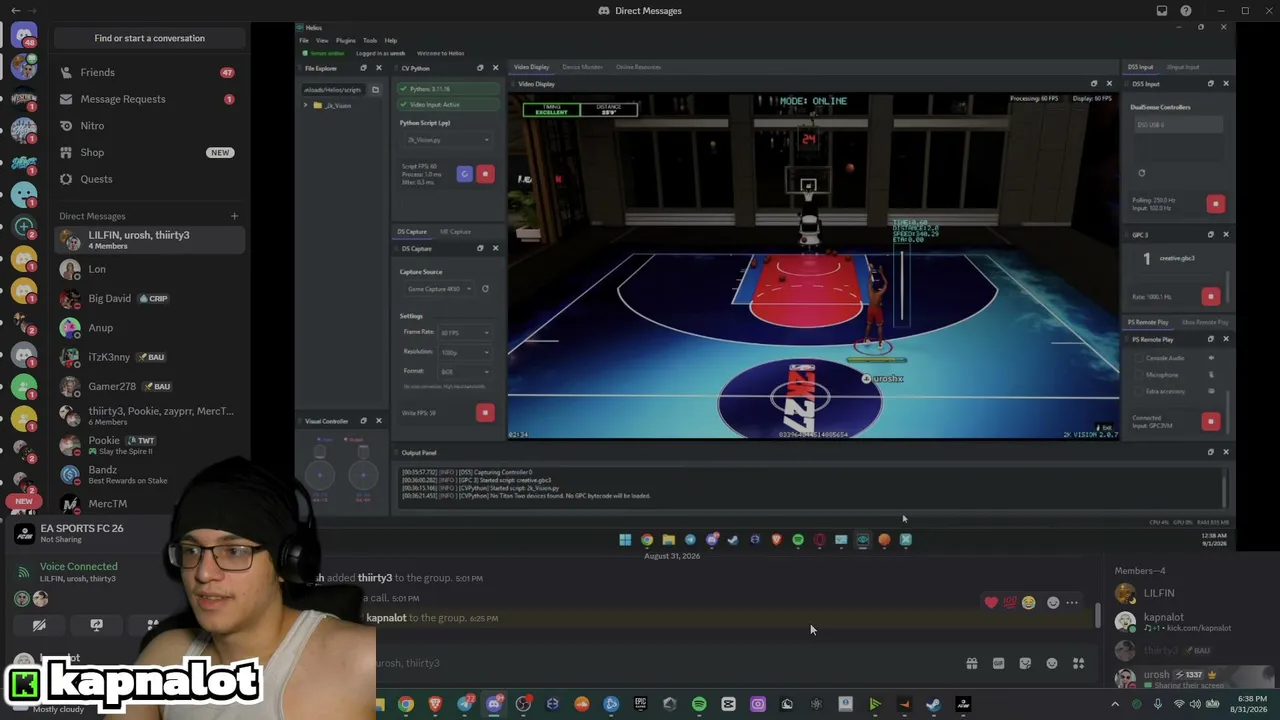Screen dimensions: 1280x720
Task: Reload the Python script with the blue button in Helios
Action: [464, 174]
